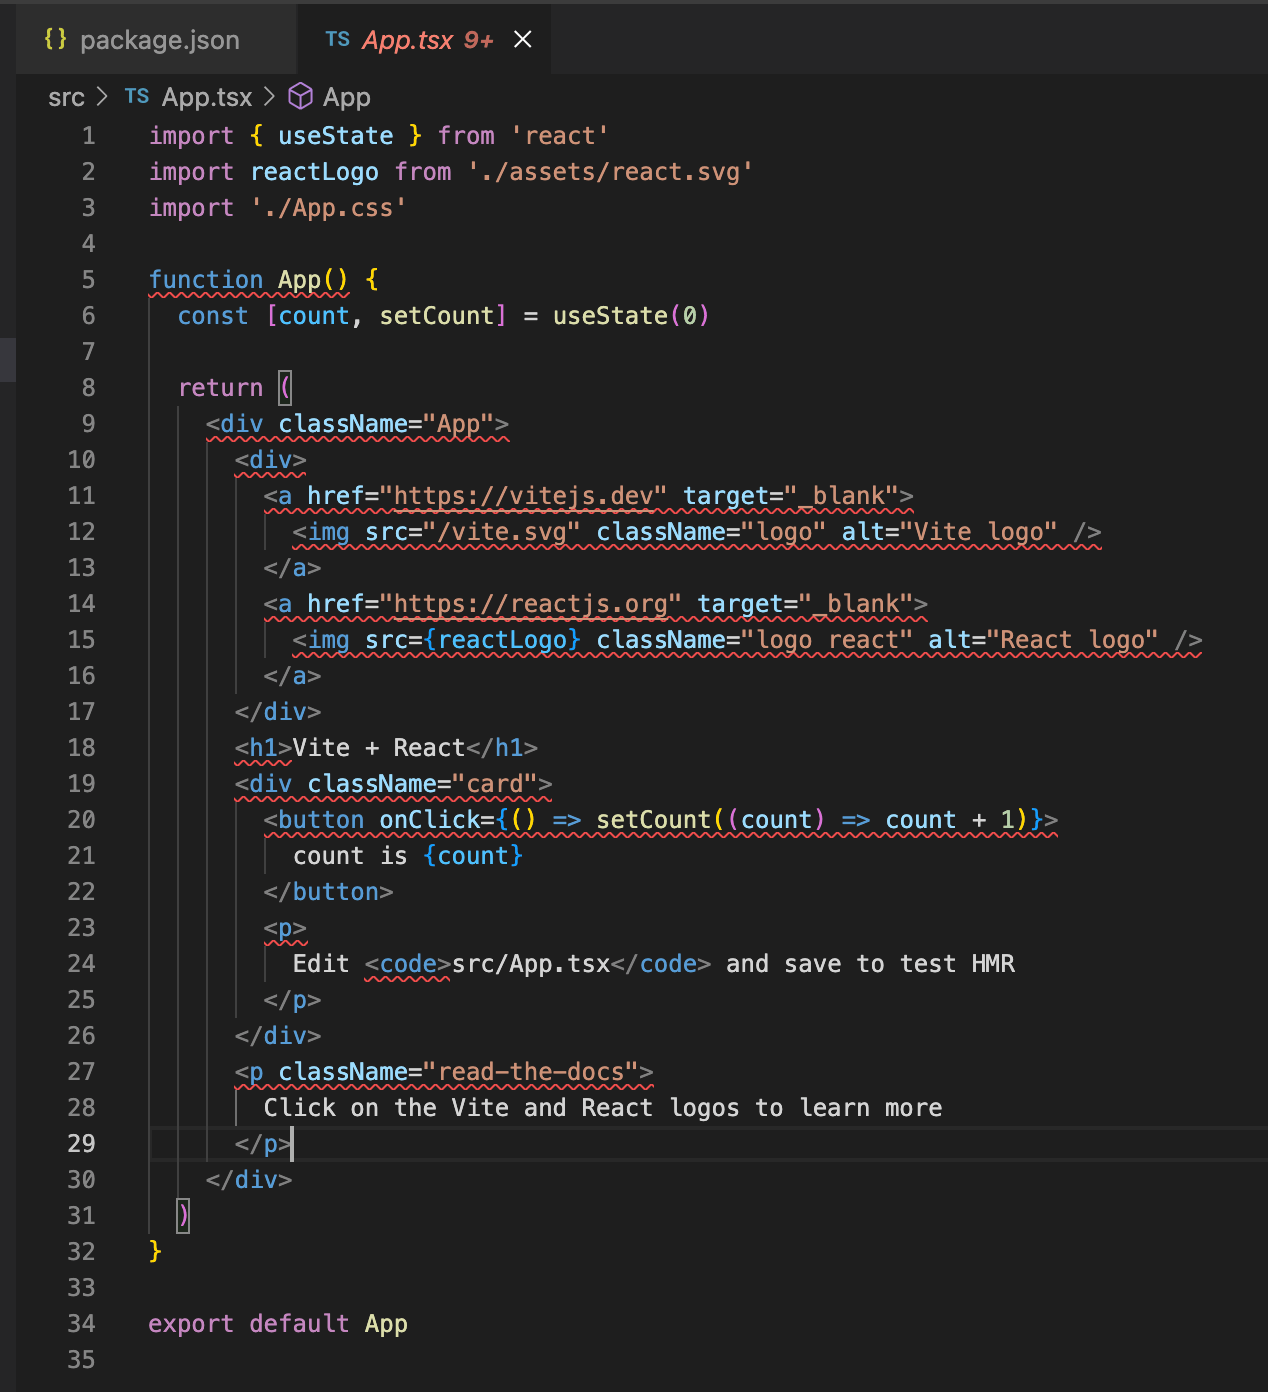Click line number 29 in the gutter
The width and height of the screenshot is (1268, 1392).
pyautogui.click(x=82, y=1144)
